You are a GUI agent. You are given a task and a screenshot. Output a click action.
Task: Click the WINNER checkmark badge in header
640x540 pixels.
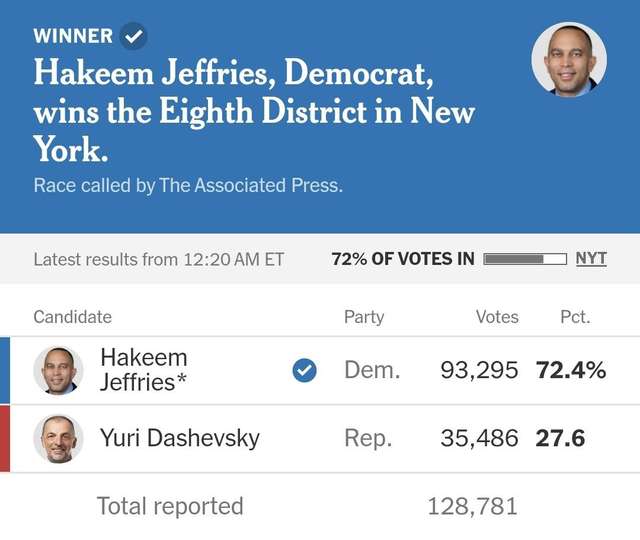[x=133, y=37]
